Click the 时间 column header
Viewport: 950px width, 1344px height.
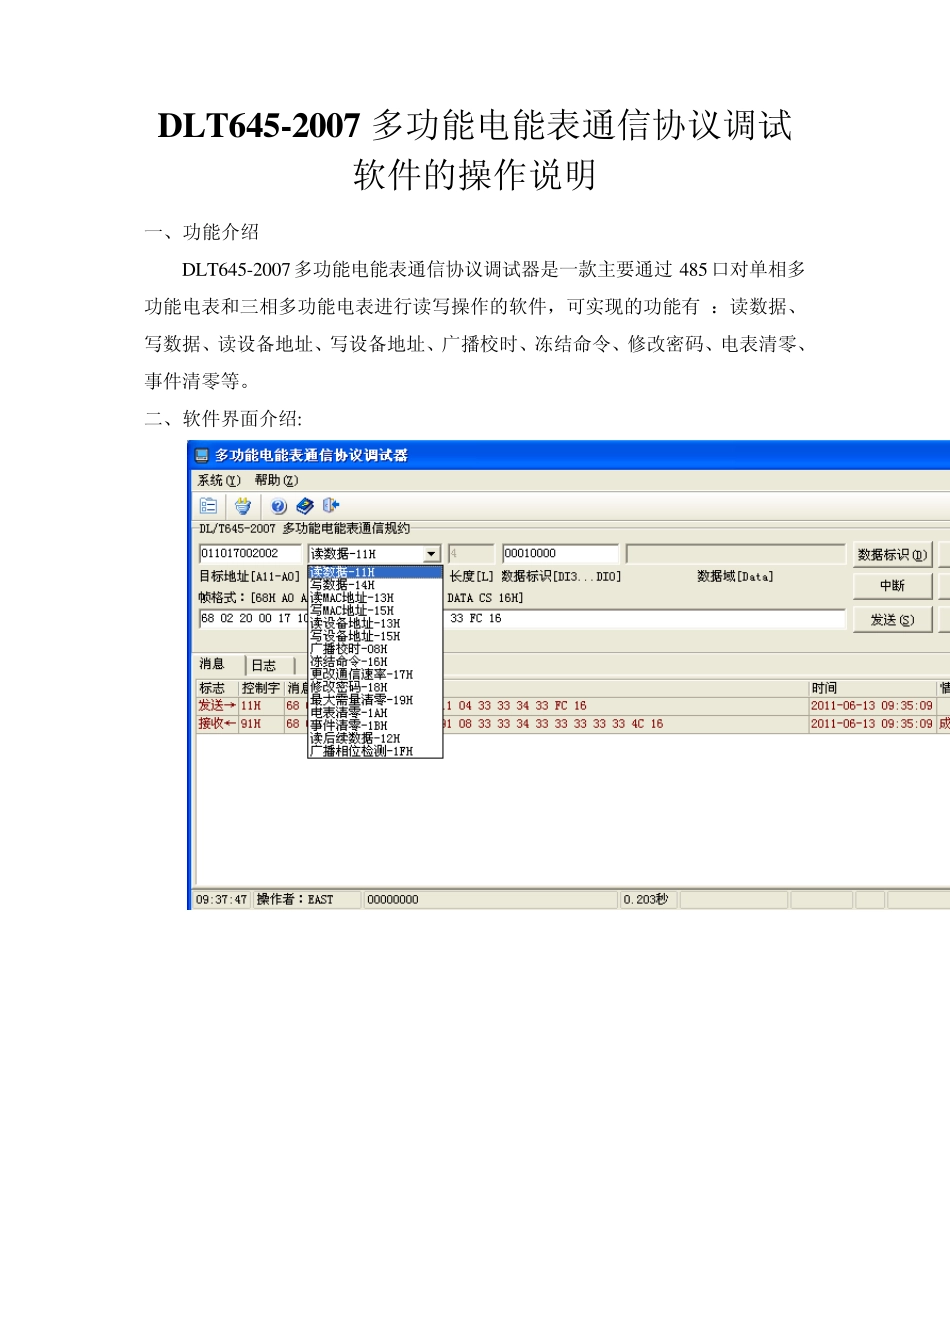coord(871,688)
